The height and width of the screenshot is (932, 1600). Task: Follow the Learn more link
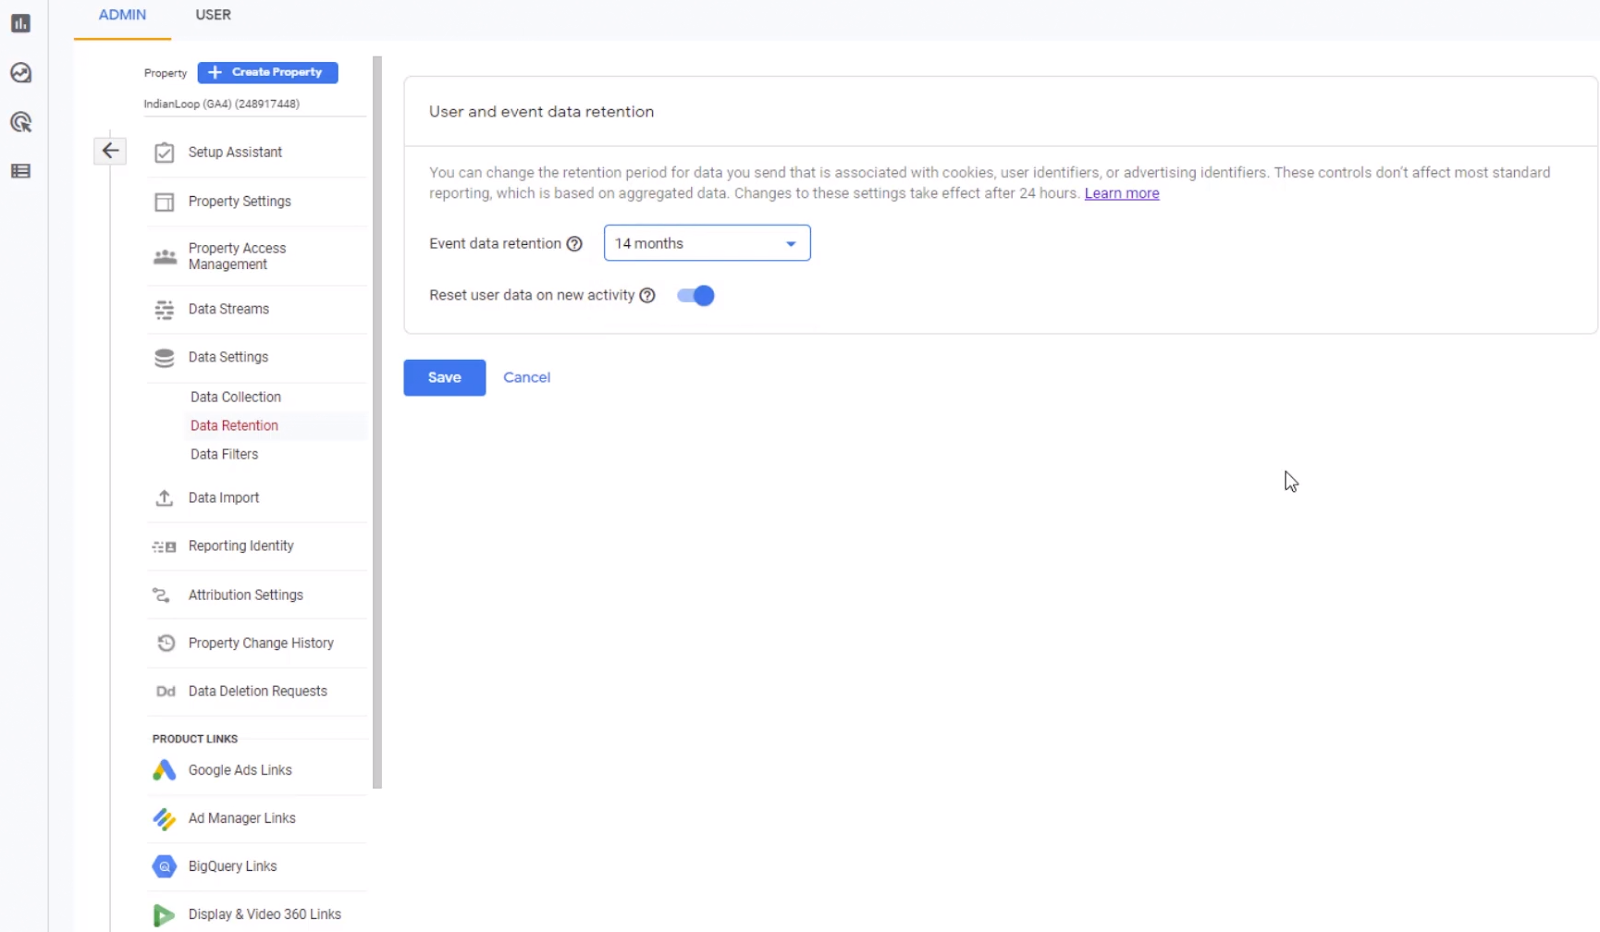click(1121, 193)
